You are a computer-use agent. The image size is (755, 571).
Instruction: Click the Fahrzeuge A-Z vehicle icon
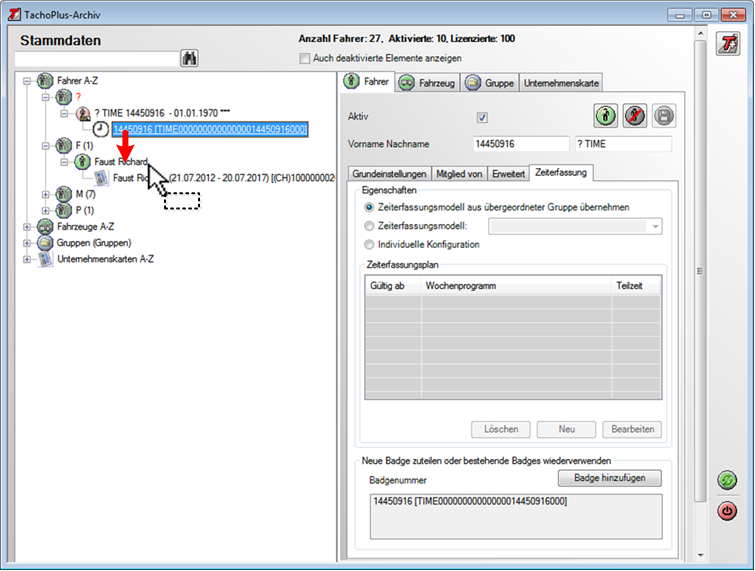pyautogui.click(x=45, y=226)
